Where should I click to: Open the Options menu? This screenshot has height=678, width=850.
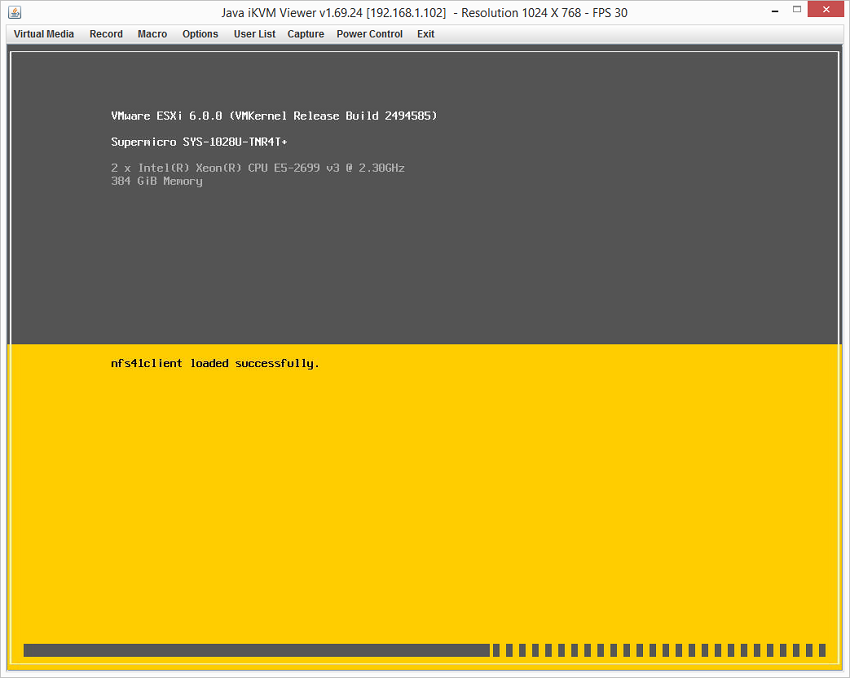200,34
